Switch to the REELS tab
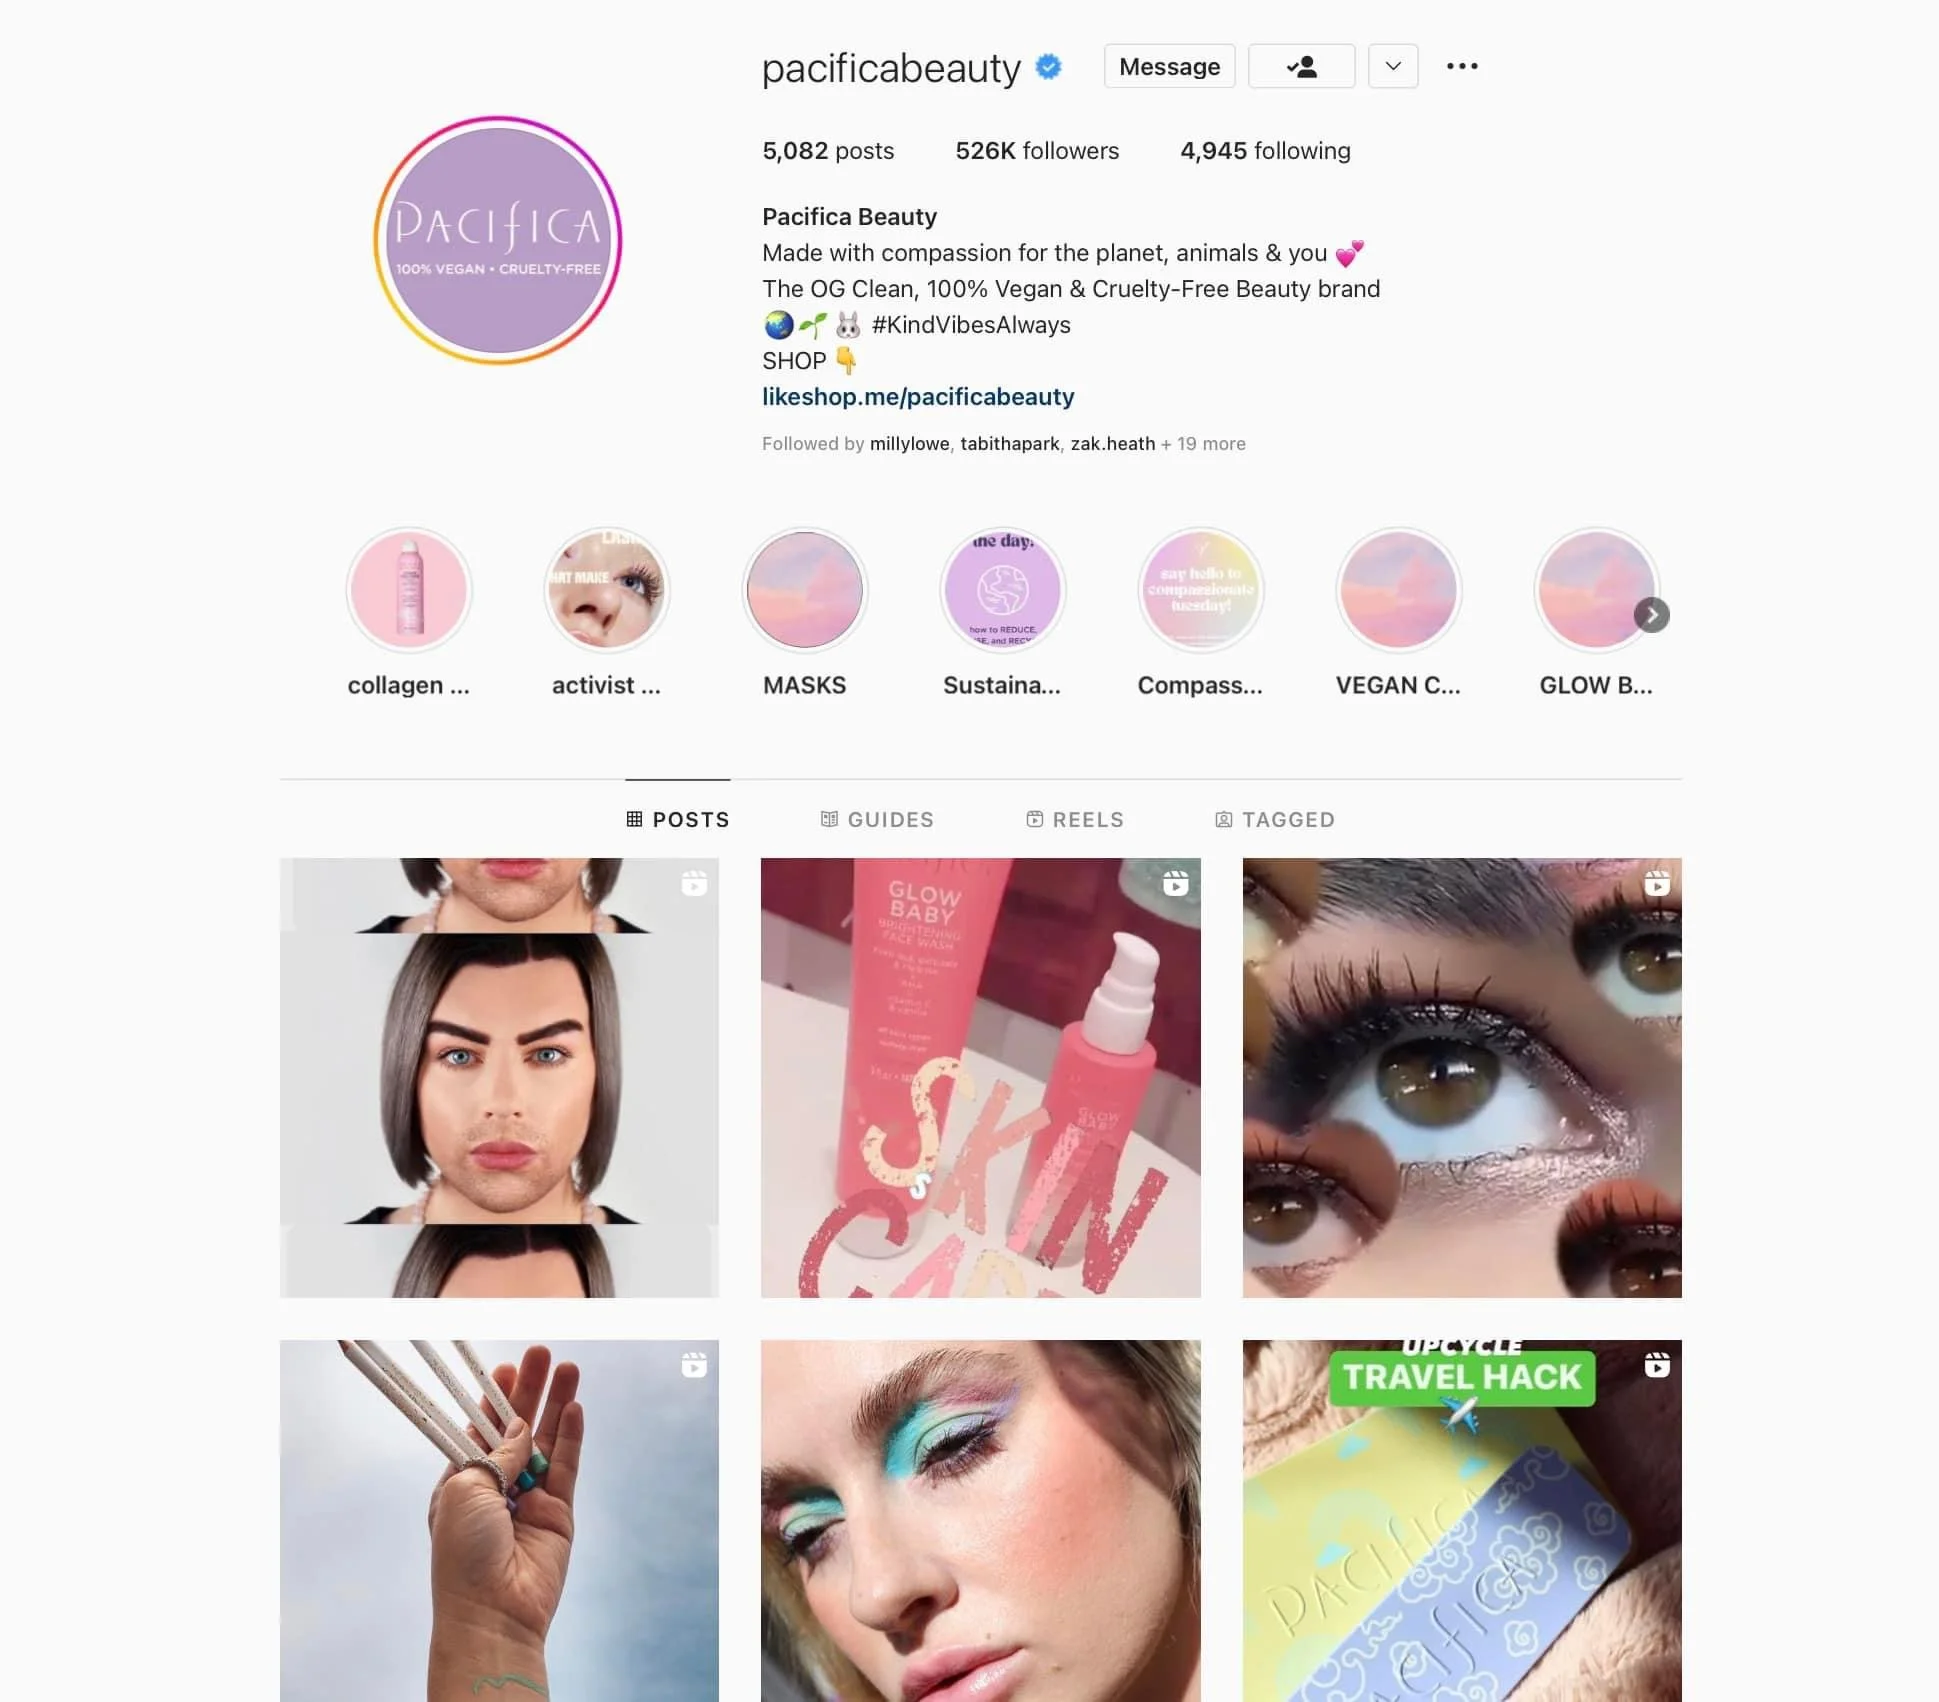Screen dimensions: 1939x1702 point(1075,820)
